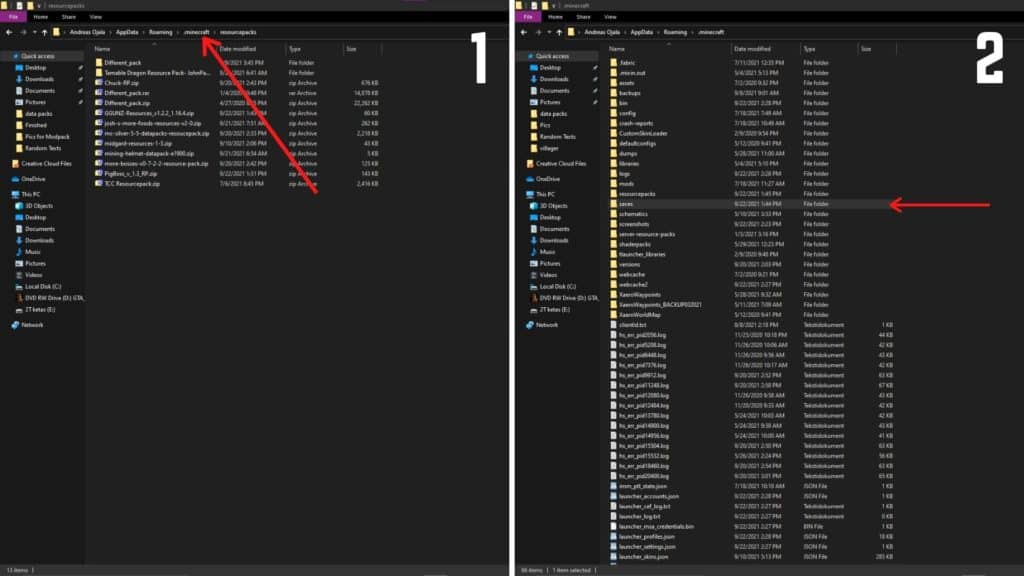Screen dimensions: 1024x576
Task: Click Up arrow in window 2 (.minecraft)
Action: (559, 32)
